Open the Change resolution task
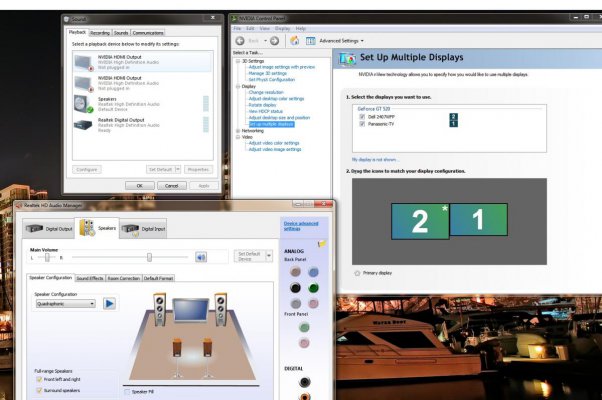 pos(266,93)
